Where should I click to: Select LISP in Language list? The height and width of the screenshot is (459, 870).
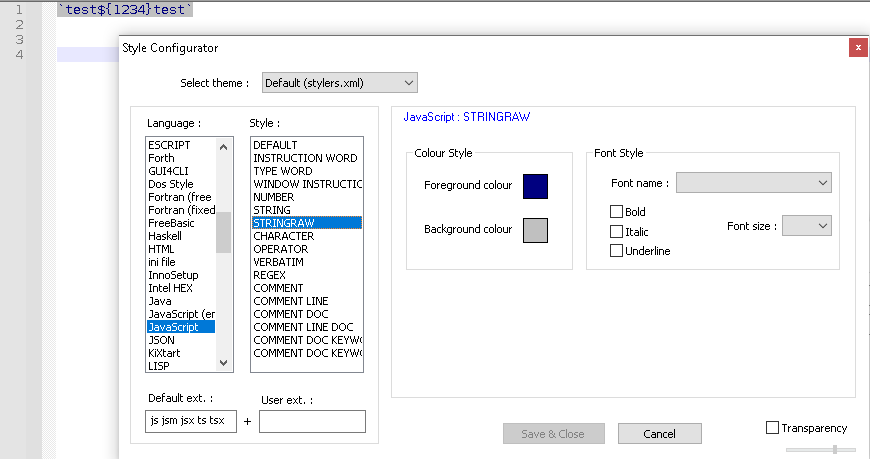click(181, 366)
